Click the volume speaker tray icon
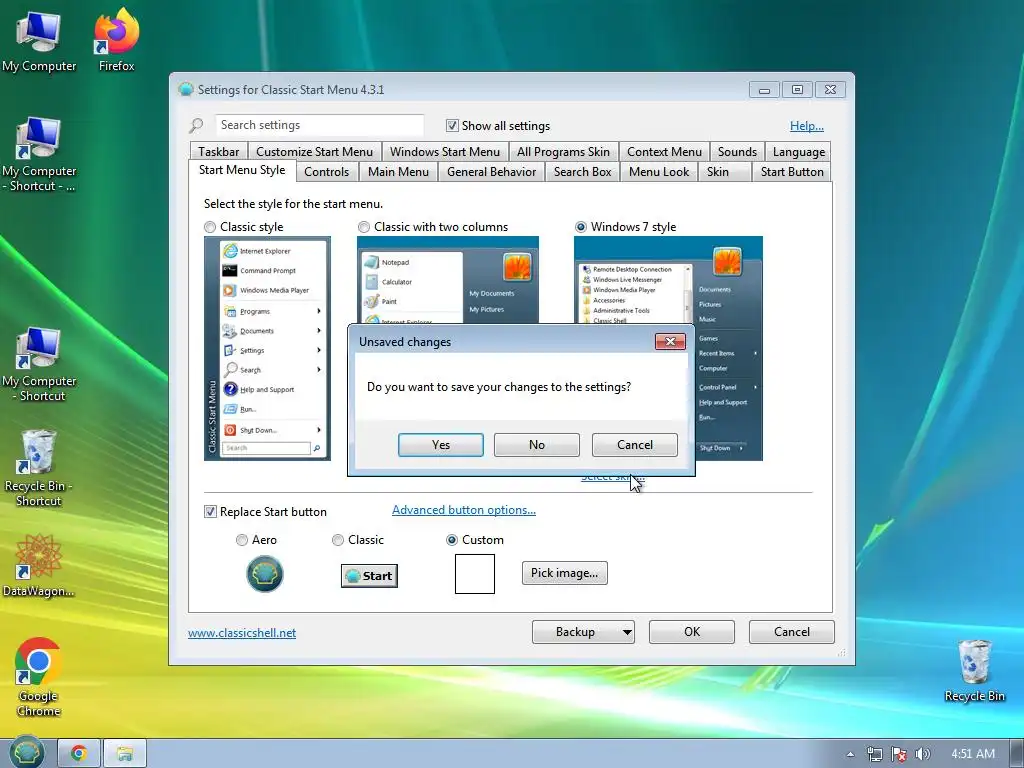 pos(922,754)
